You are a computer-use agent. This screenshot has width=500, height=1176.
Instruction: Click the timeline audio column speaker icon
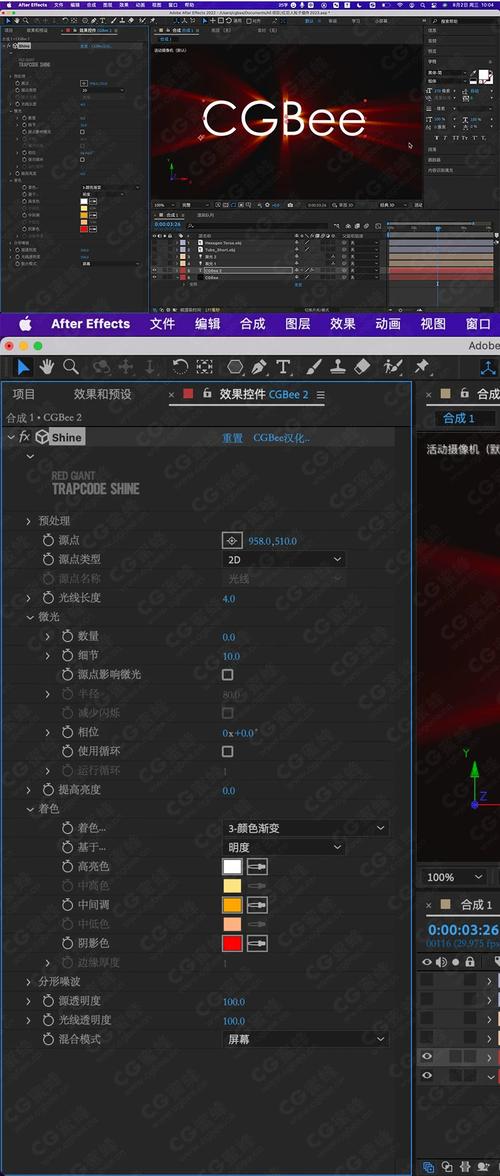(x=441, y=962)
